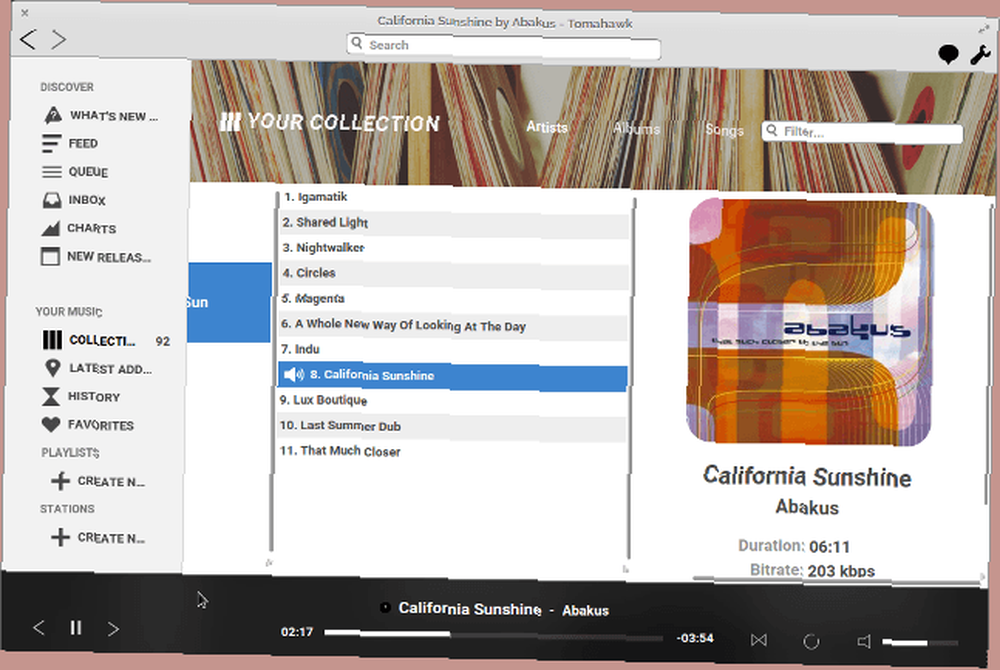Open the INBOX page label
This screenshot has width=1000, height=670.
pyautogui.click(x=87, y=200)
